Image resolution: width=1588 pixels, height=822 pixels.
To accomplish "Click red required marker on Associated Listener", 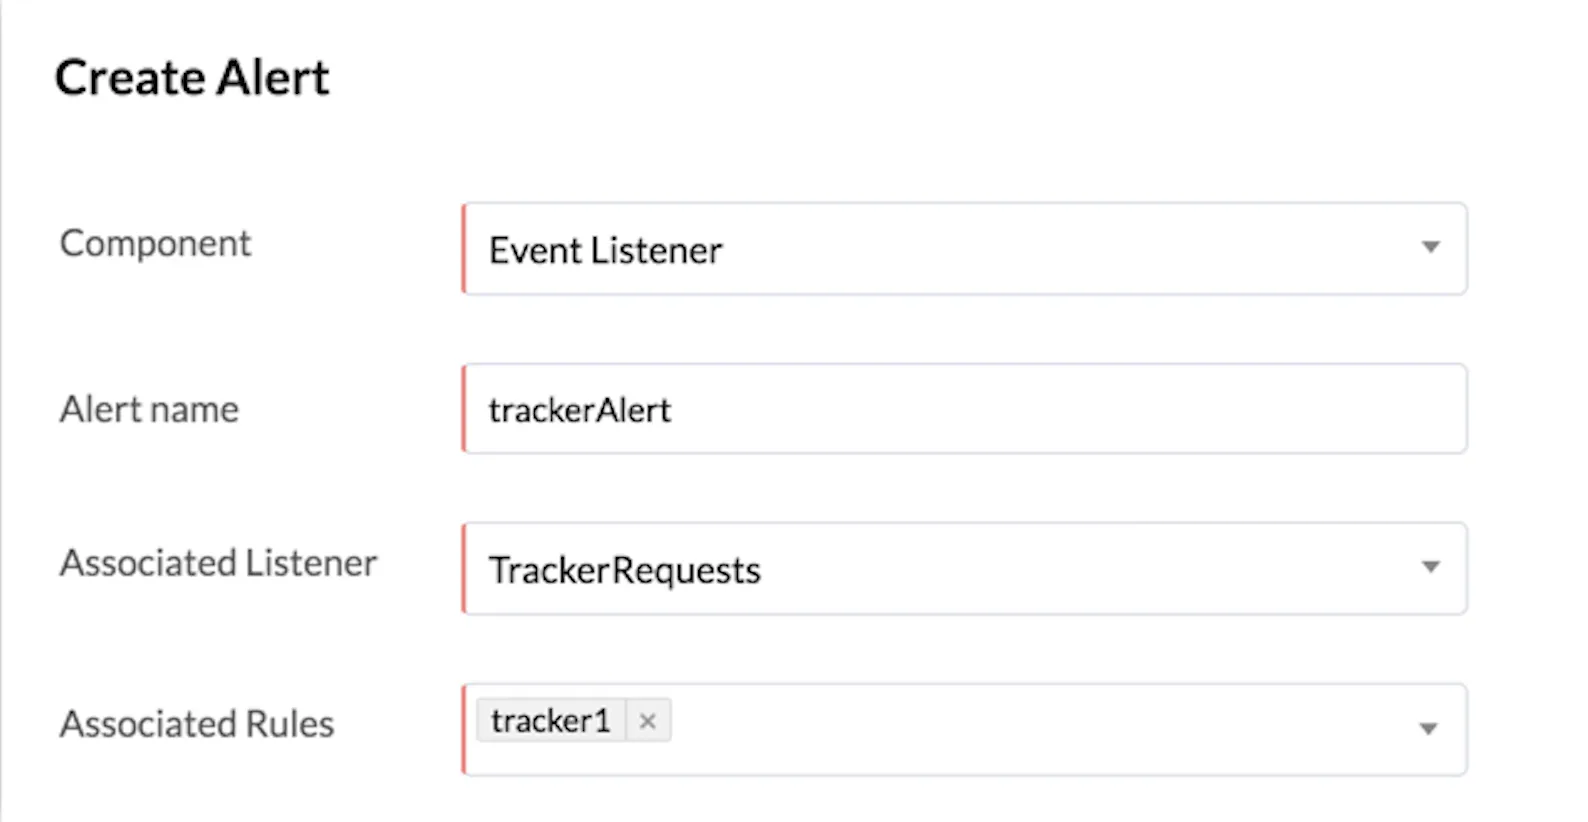I will click(x=463, y=568).
